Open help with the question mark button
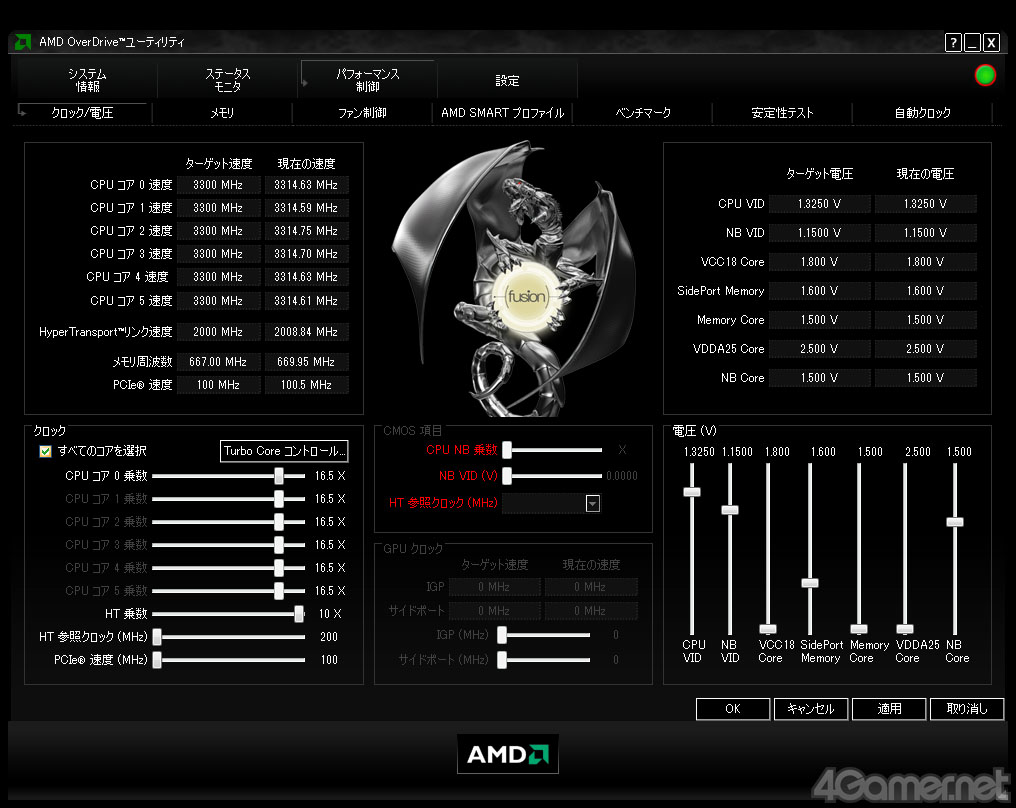 [x=953, y=43]
